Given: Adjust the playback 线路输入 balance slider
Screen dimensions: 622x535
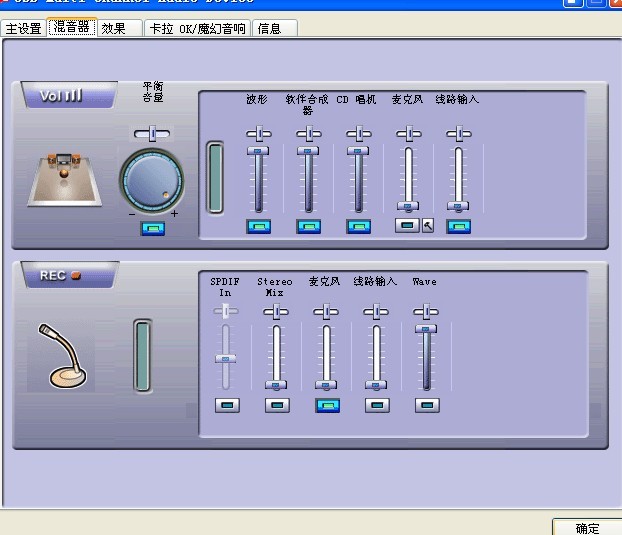Looking at the screenshot, I should [x=459, y=134].
